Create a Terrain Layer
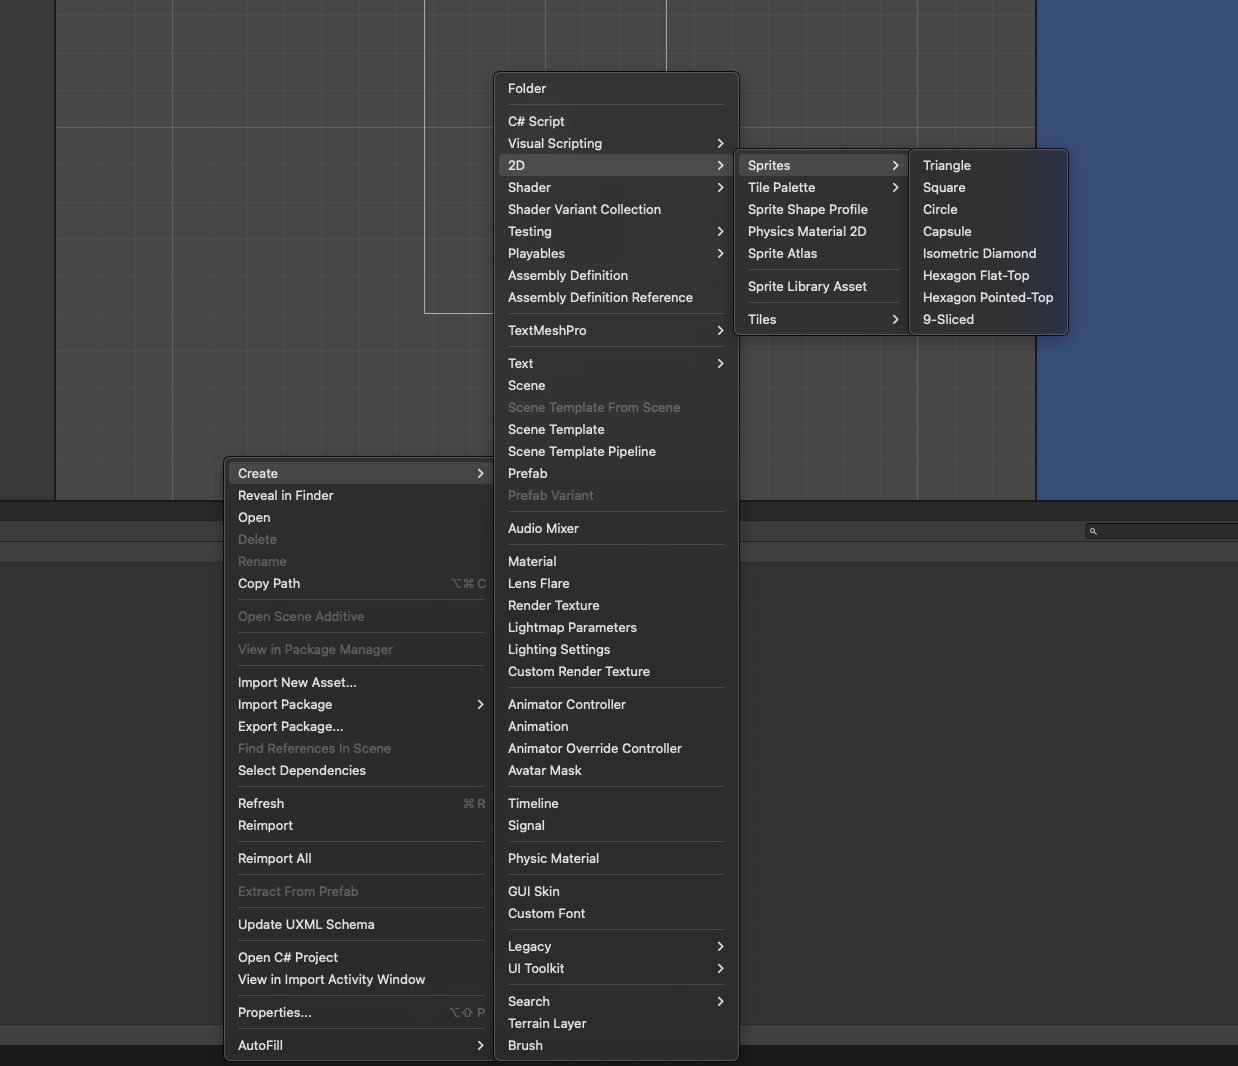 pyautogui.click(x=616, y=1023)
